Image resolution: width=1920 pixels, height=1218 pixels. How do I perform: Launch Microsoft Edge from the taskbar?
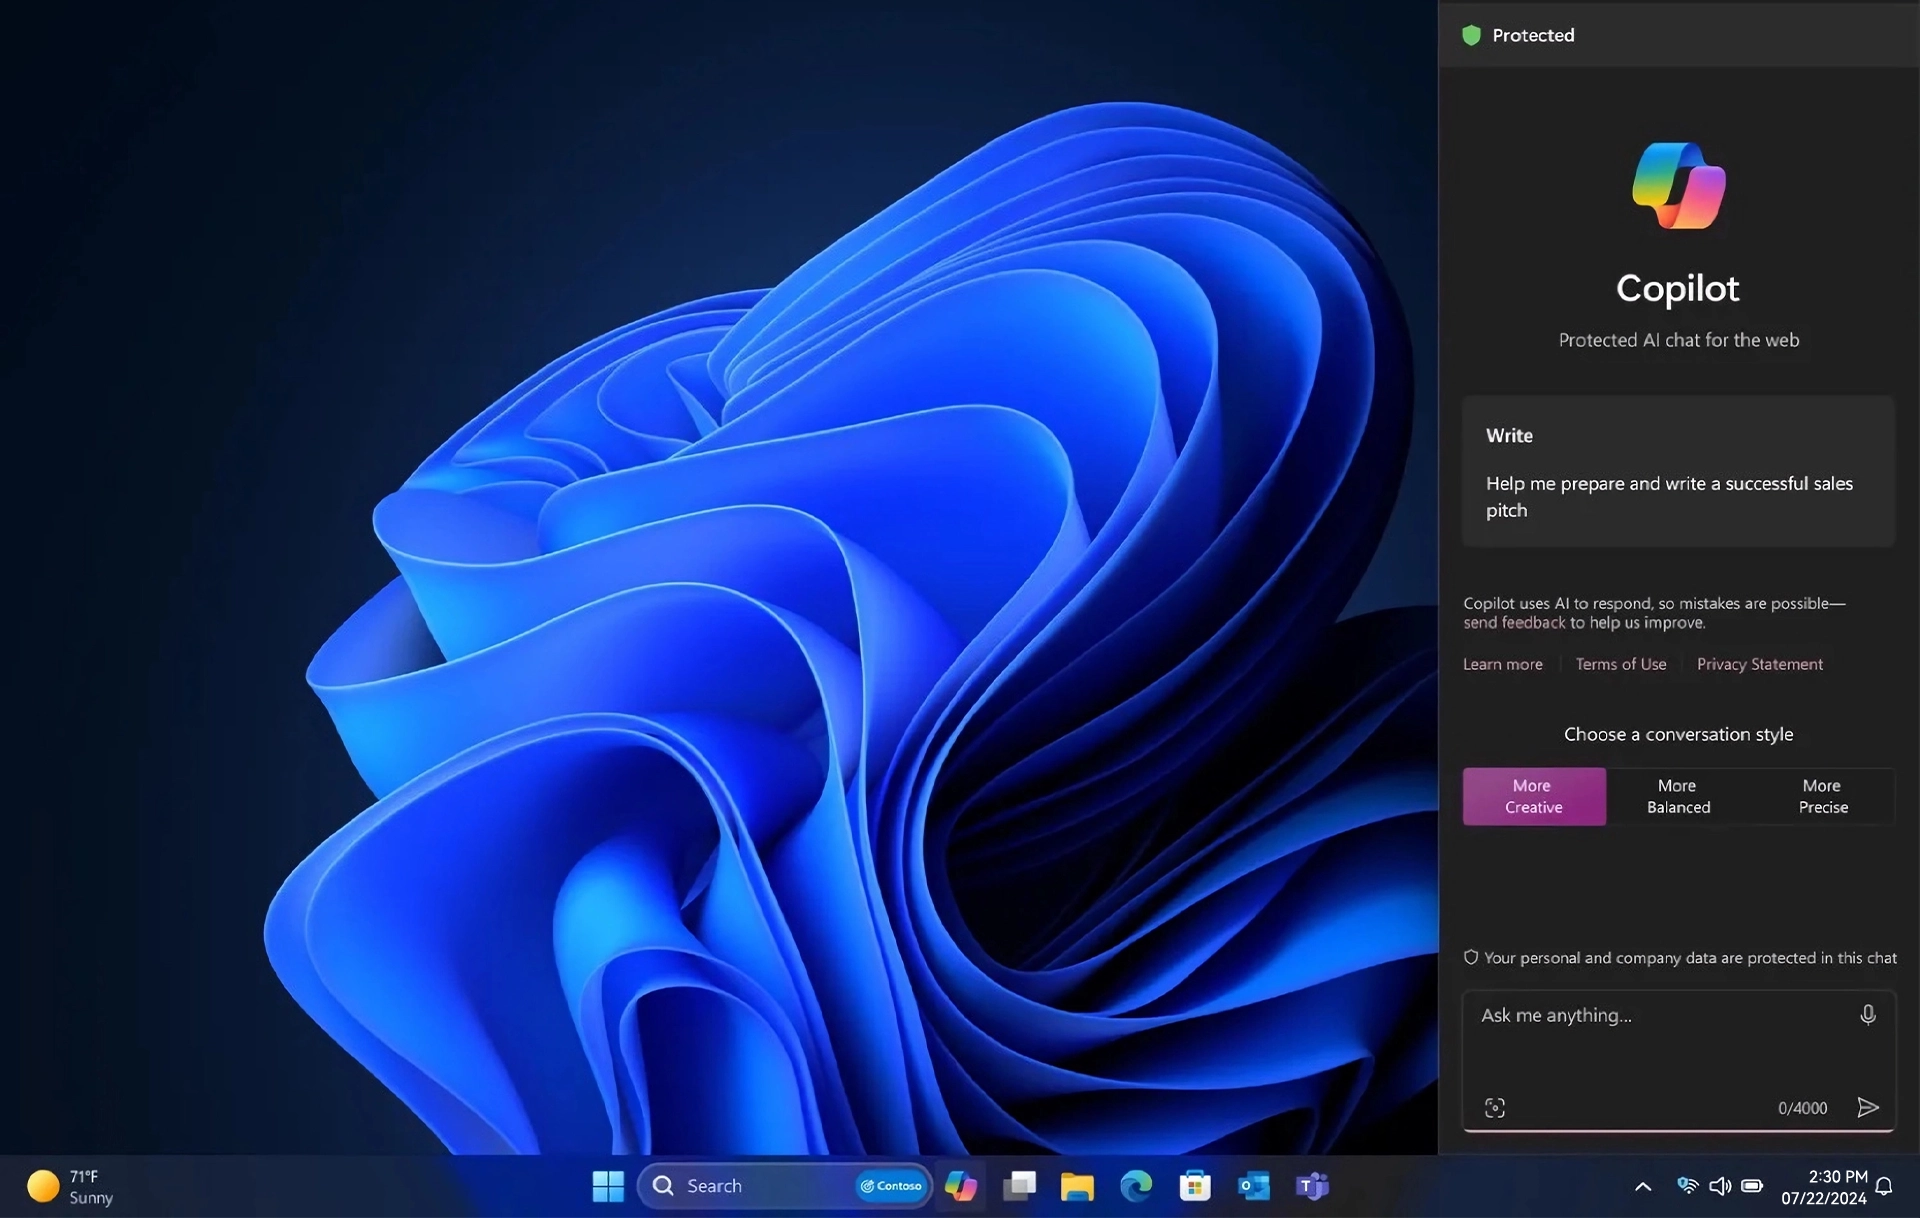(x=1136, y=1186)
